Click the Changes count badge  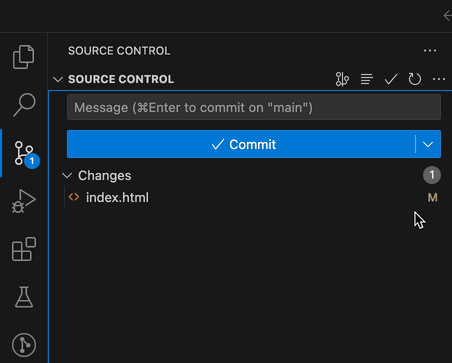432,175
